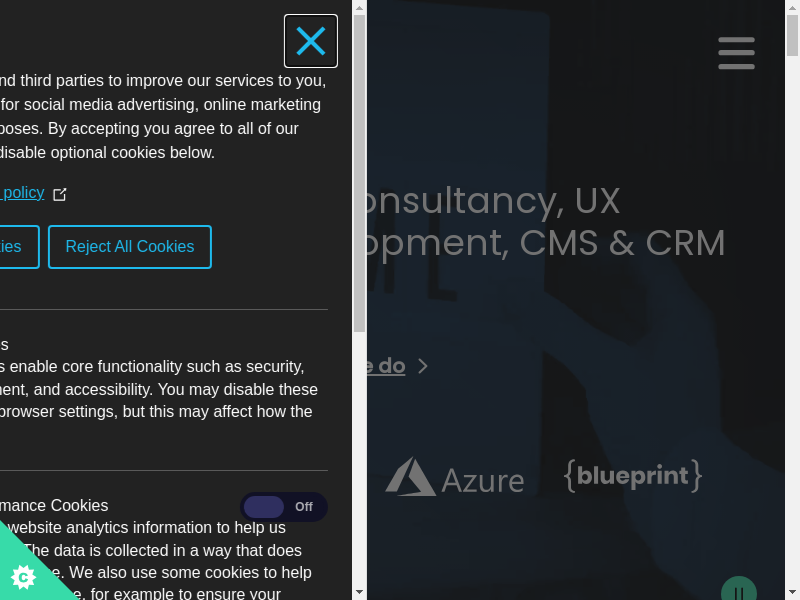800x600 pixels.
Task: Turn on the Performance Cookies toggle
Action: 283,507
